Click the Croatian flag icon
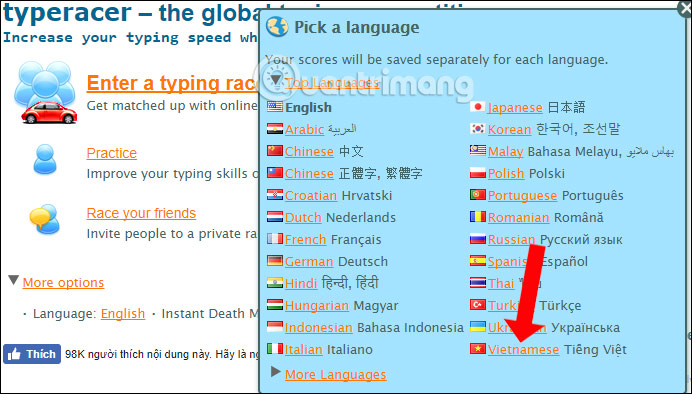The image size is (692, 394). [x=275, y=195]
